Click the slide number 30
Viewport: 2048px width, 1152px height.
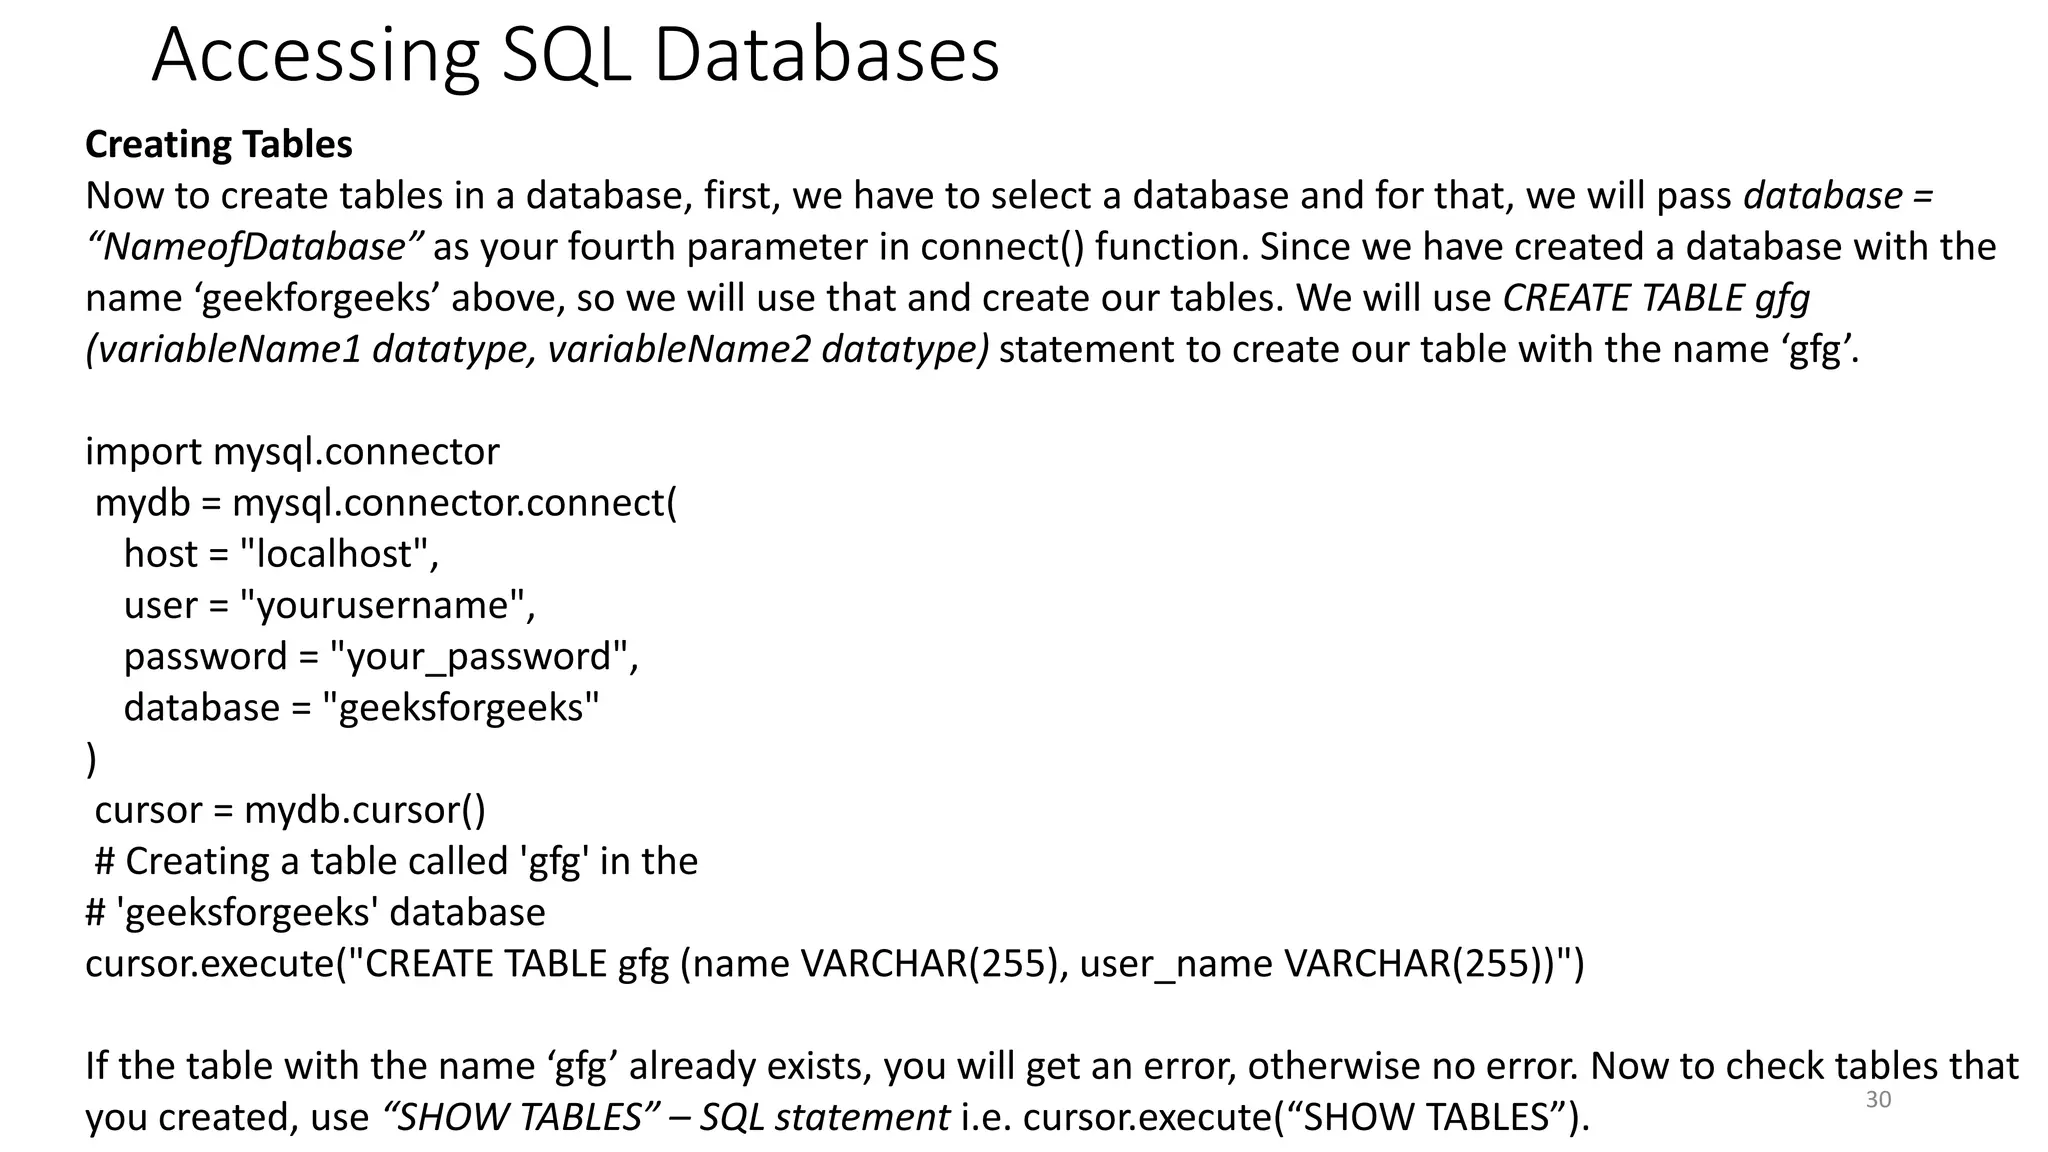click(1878, 1100)
